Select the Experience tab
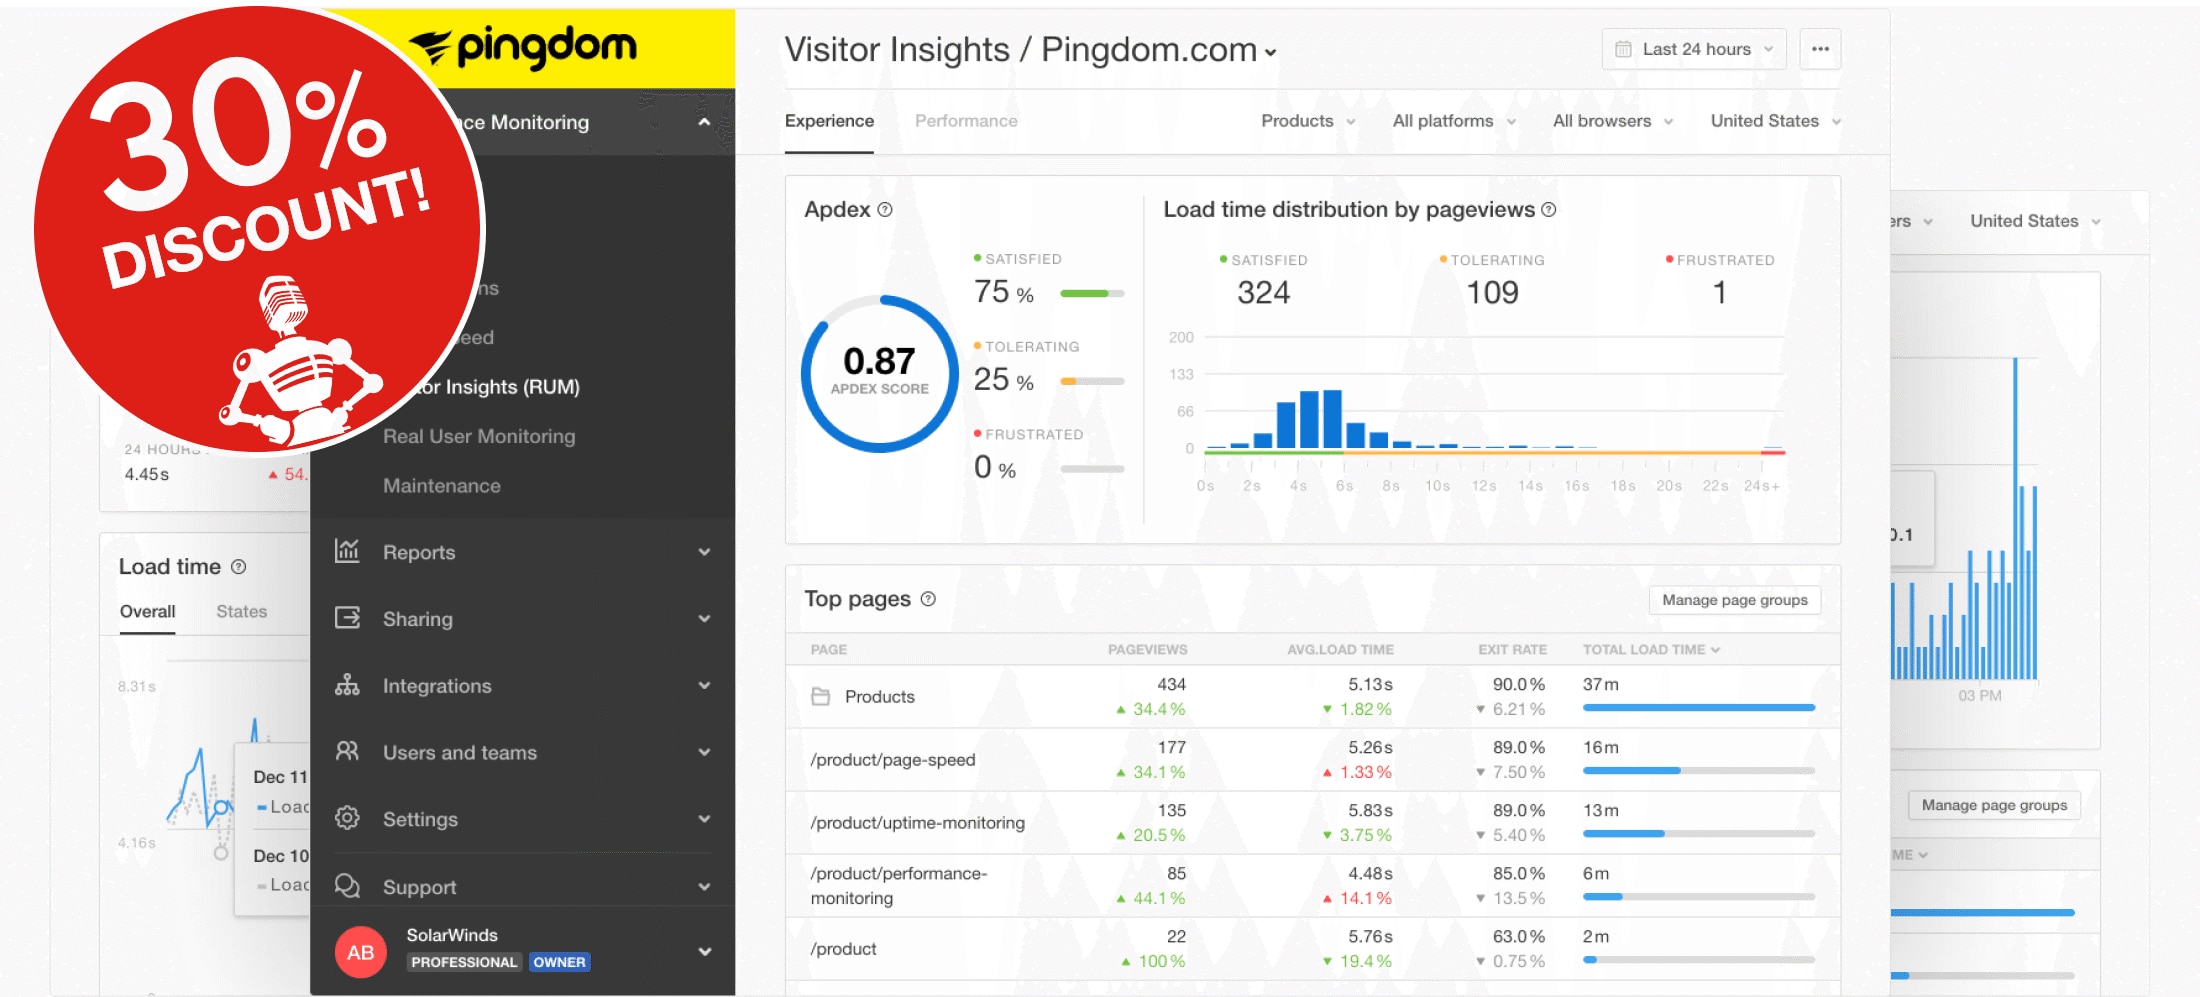 pyautogui.click(x=829, y=121)
